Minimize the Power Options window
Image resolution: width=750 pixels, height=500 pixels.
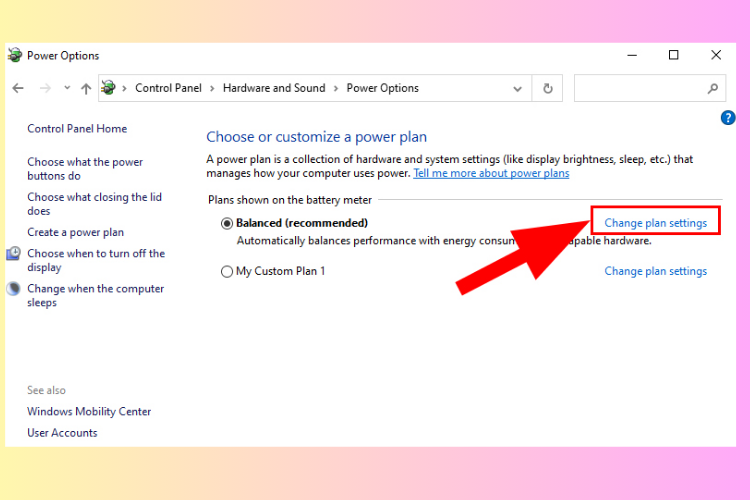point(632,55)
